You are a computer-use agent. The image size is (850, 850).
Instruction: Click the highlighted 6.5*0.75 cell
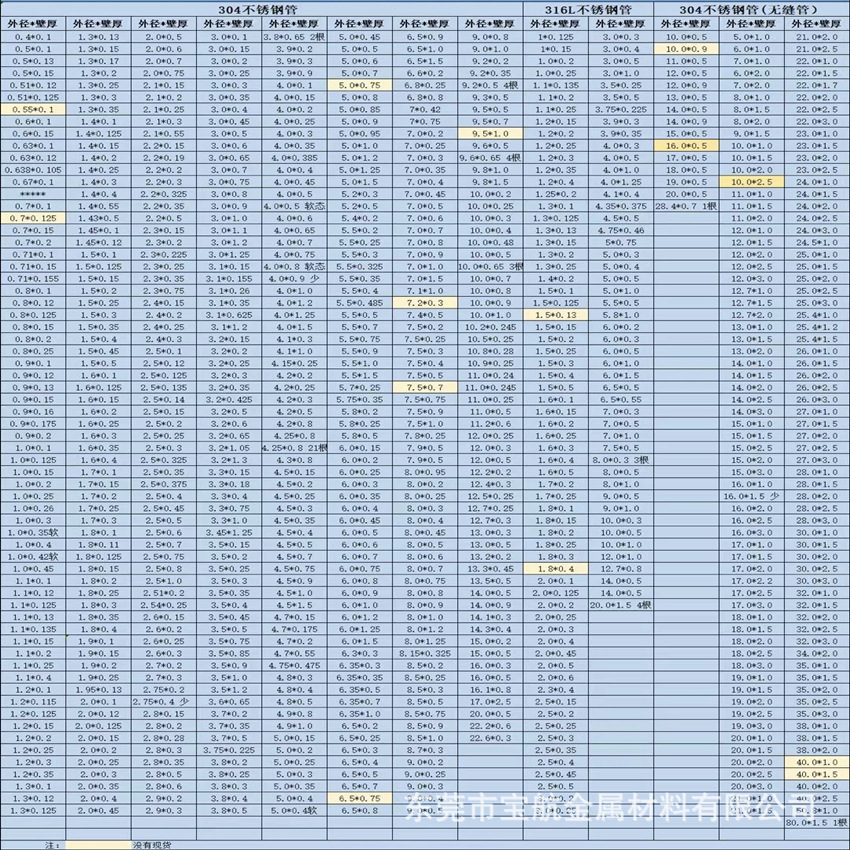360,798
